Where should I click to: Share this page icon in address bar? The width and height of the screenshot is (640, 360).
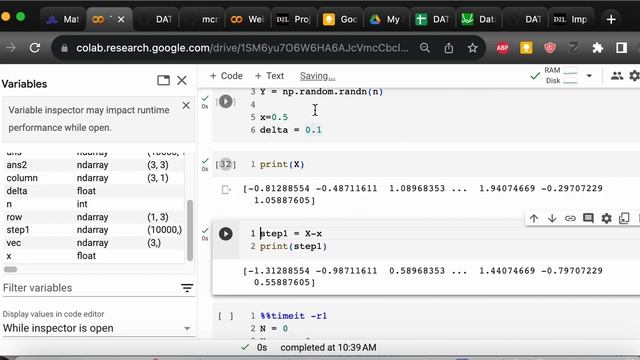(x=449, y=48)
